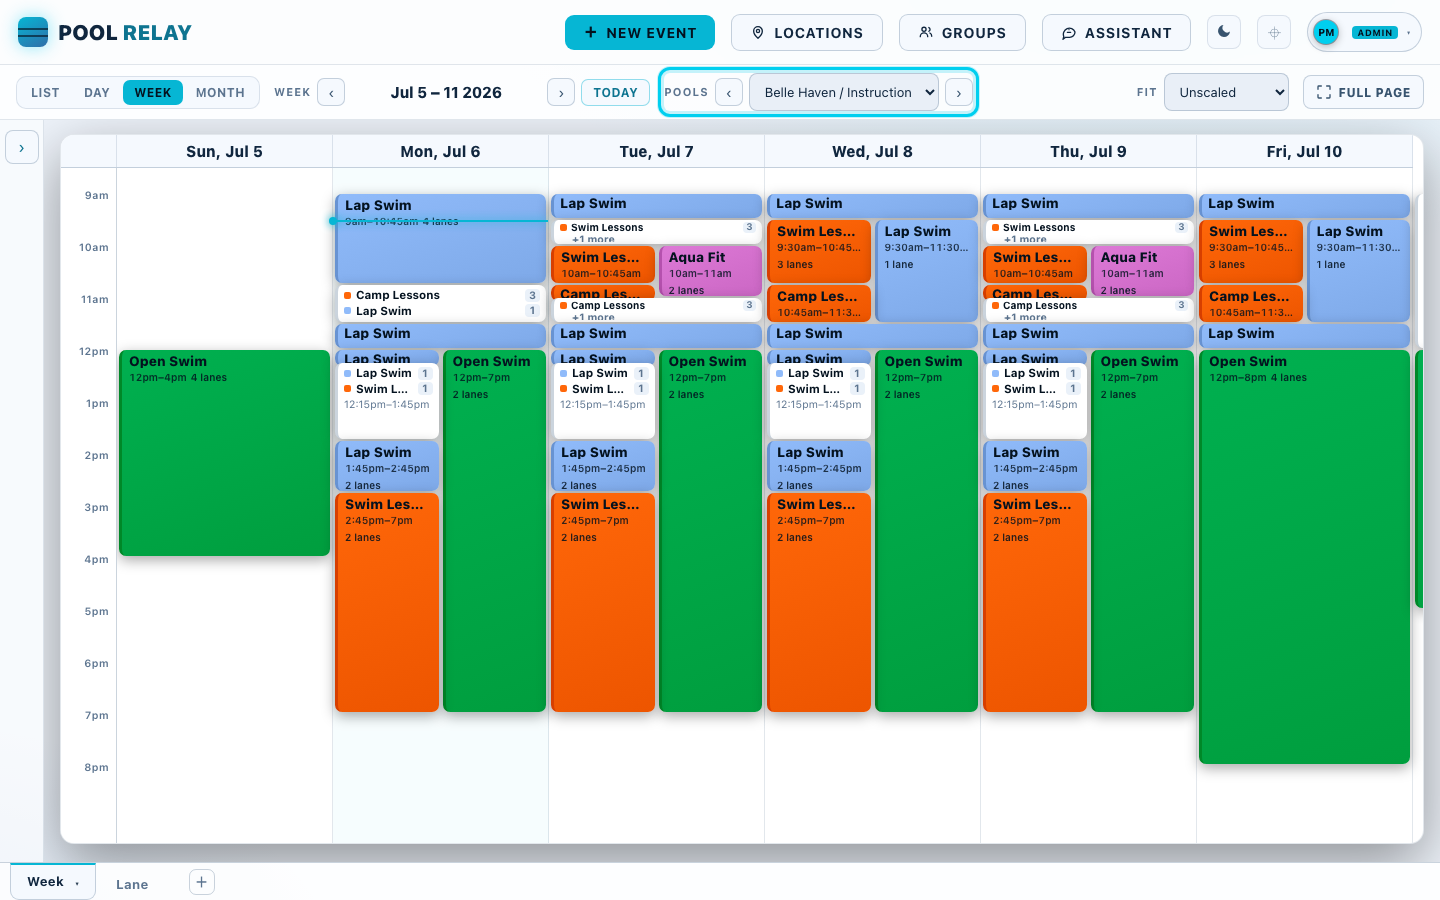Viewport: 1440px width, 900px height.
Task: Go to the next week
Action: [x=561, y=92]
